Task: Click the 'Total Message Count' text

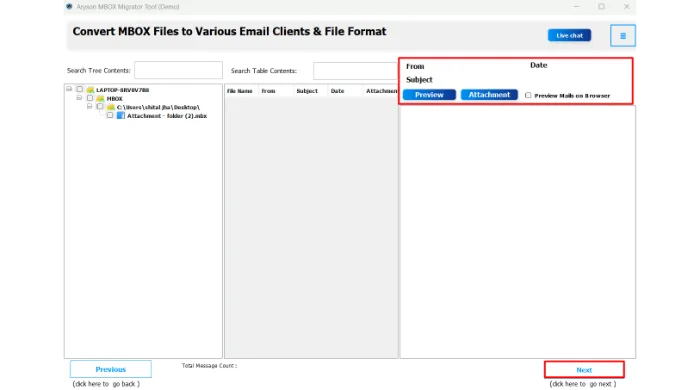Action: [x=209, y=366]
